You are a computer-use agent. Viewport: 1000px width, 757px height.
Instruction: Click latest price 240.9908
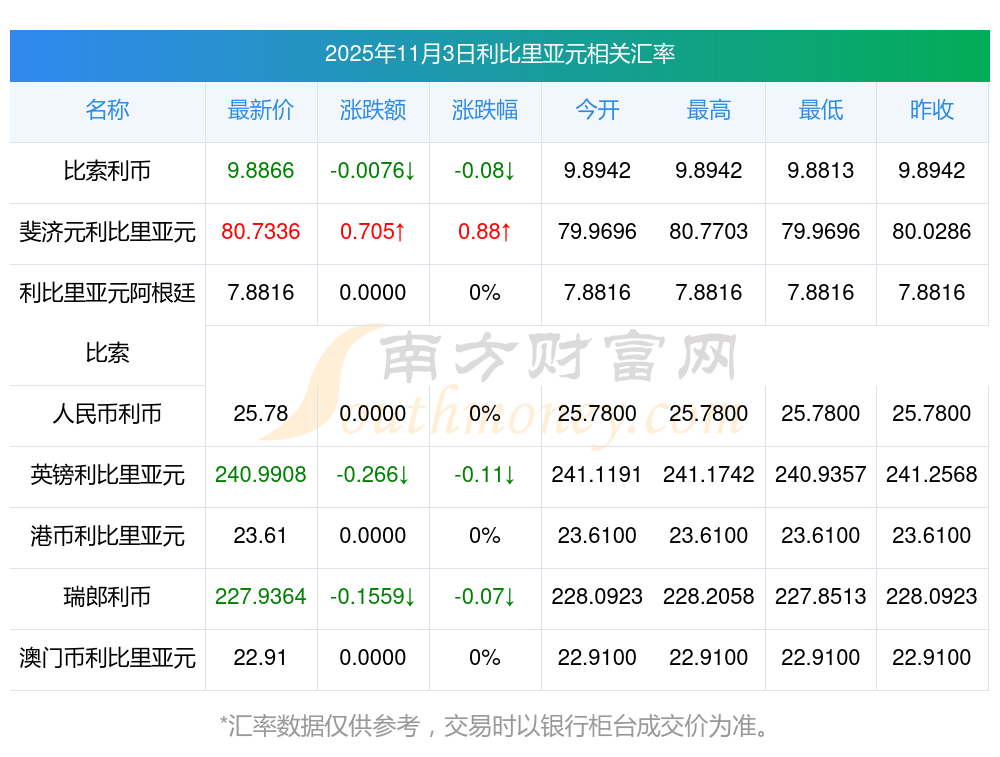261,474
